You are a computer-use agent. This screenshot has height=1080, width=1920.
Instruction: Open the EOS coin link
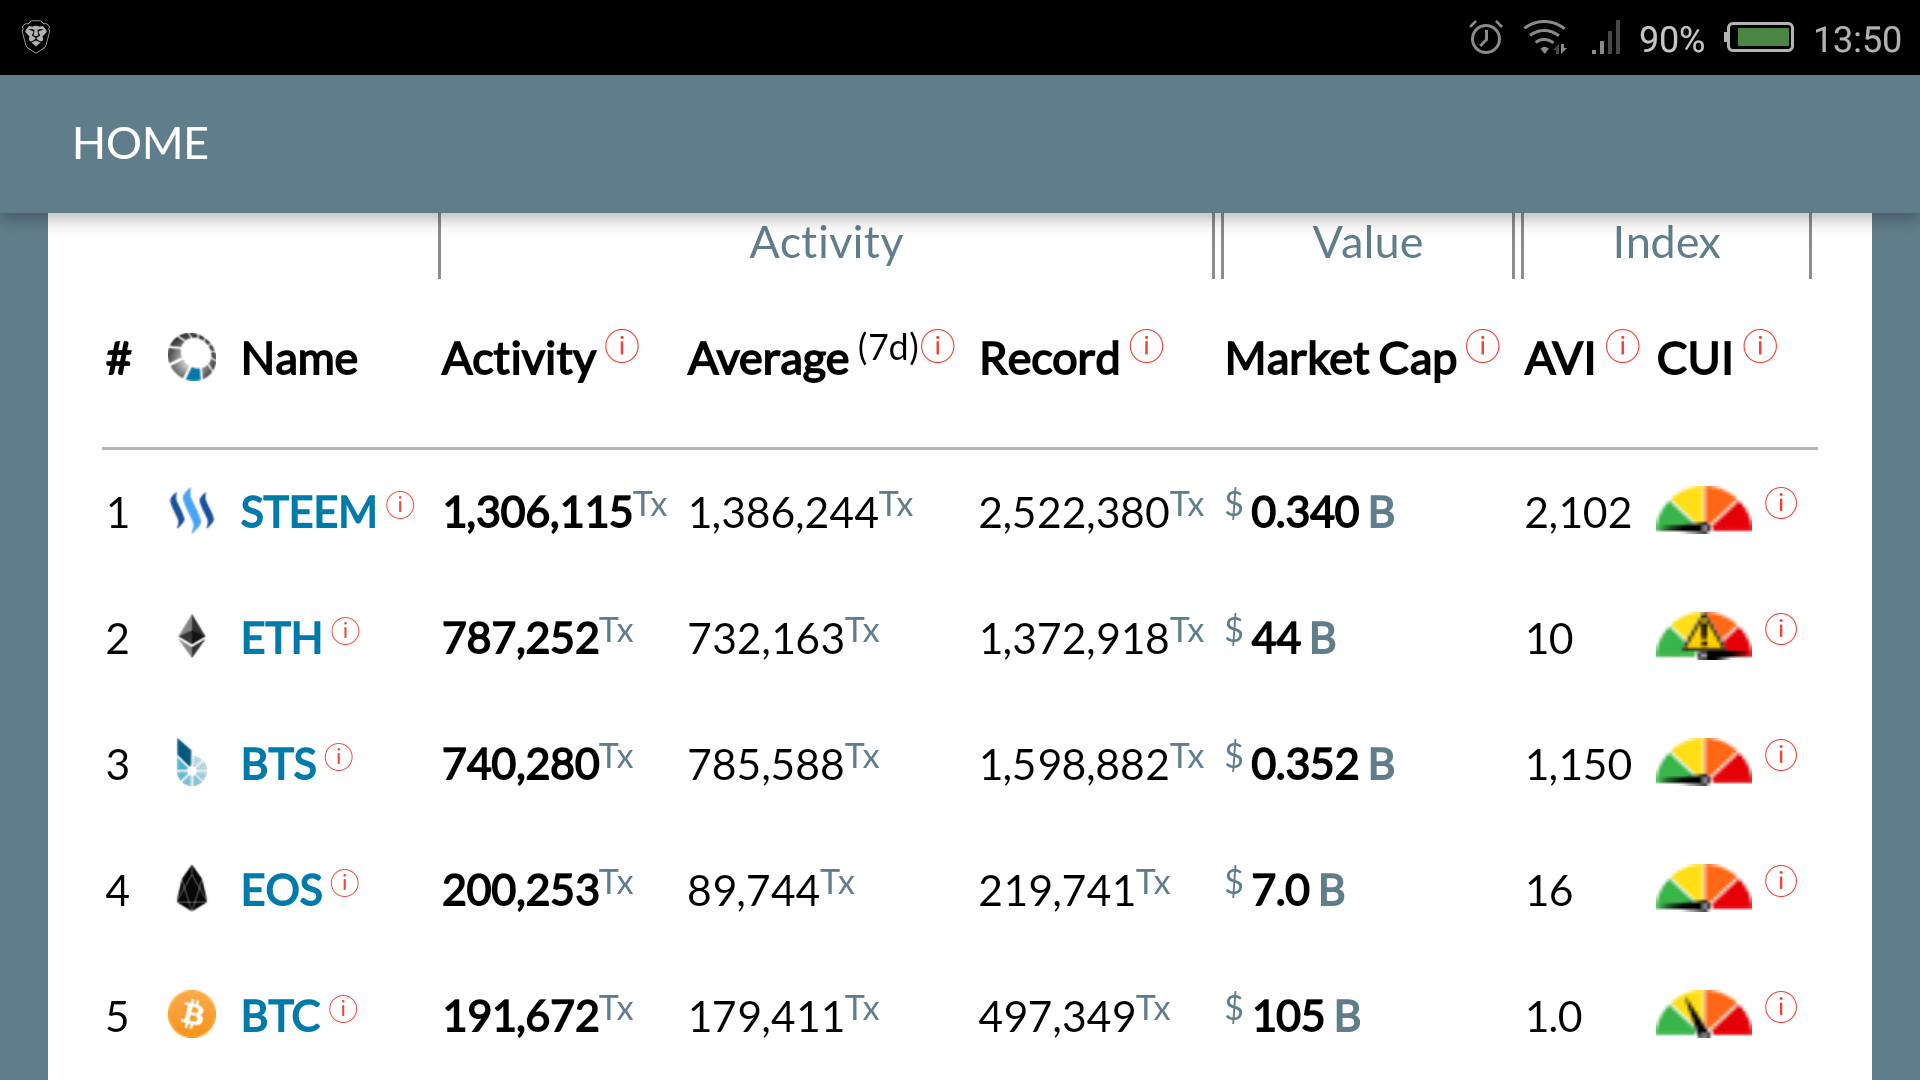point(281,891)
